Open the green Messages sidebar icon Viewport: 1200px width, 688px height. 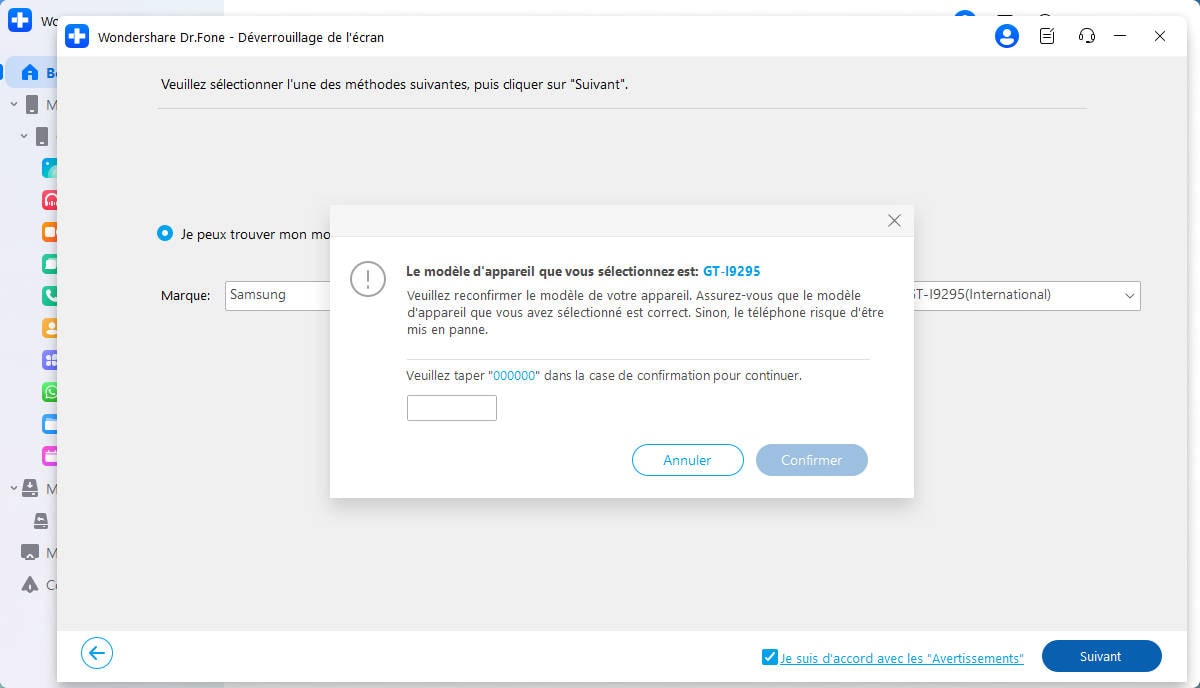pos(49,264)
